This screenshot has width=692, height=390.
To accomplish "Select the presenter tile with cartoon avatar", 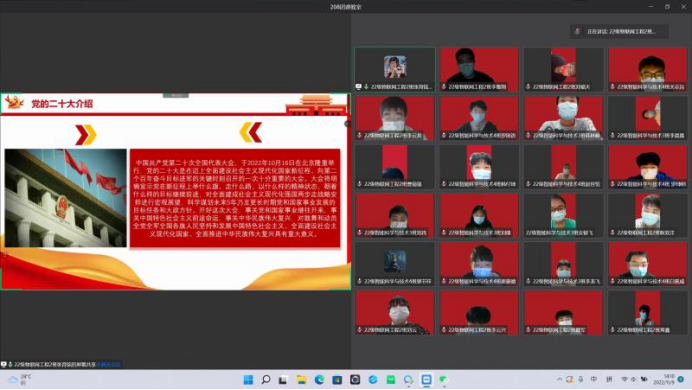I will coord(395,70).
